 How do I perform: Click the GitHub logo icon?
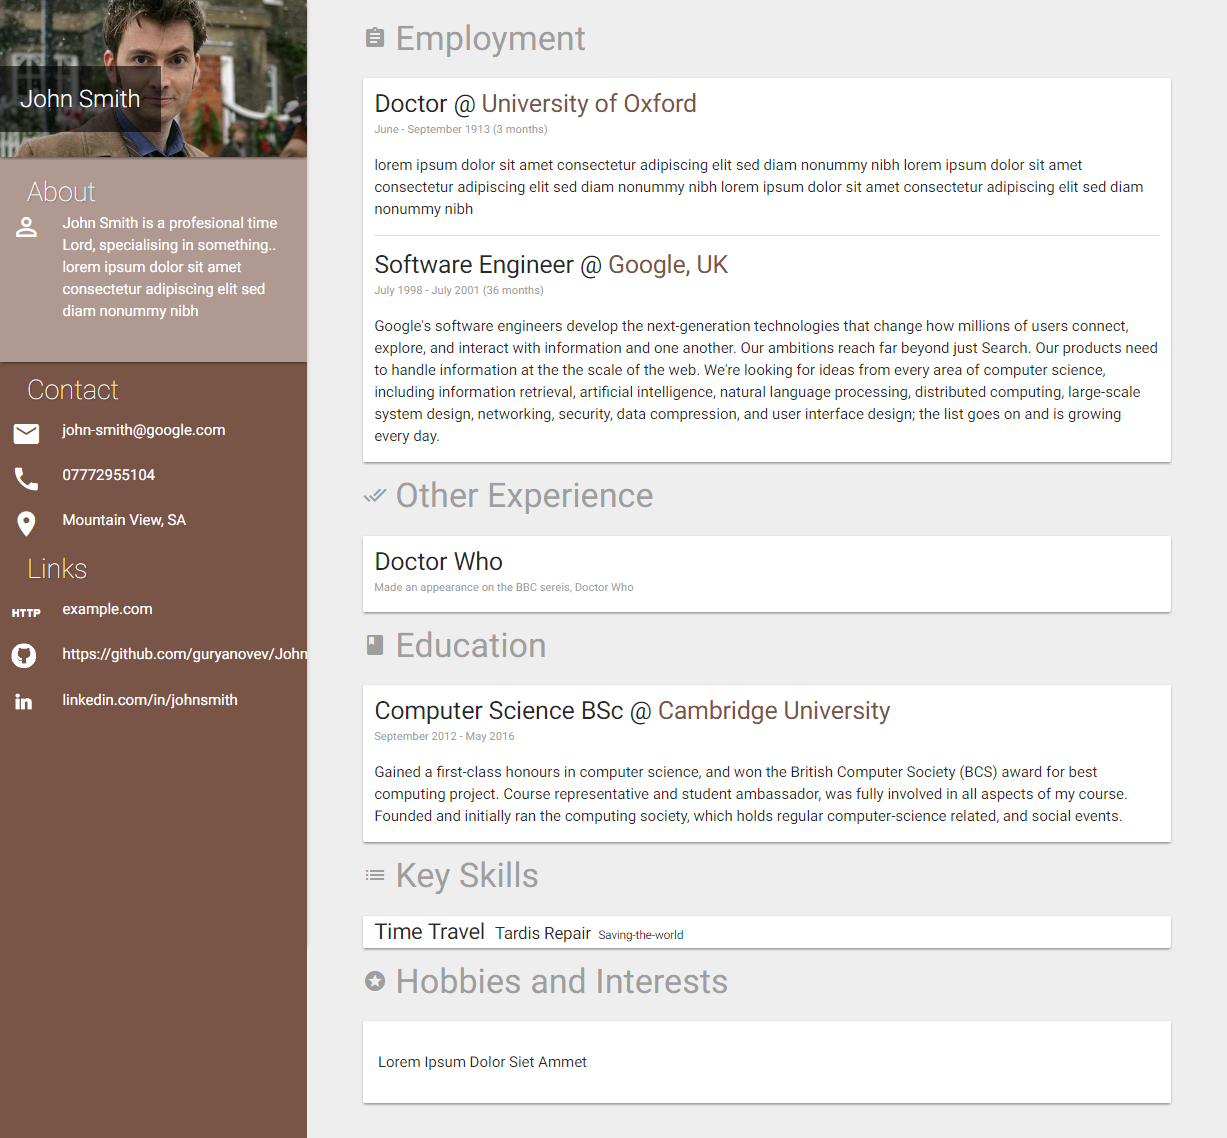point(24,655)
